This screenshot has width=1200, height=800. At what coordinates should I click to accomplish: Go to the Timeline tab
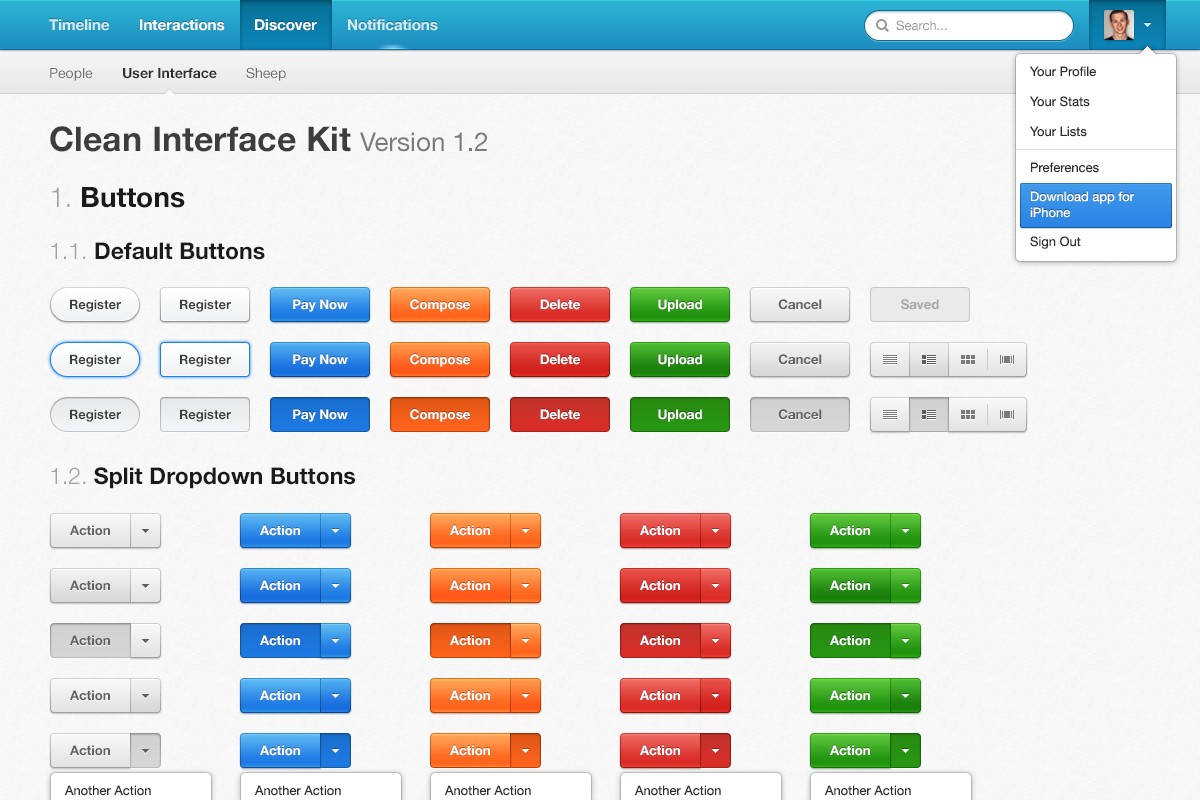pyautogui.click(x=79, y=25)
